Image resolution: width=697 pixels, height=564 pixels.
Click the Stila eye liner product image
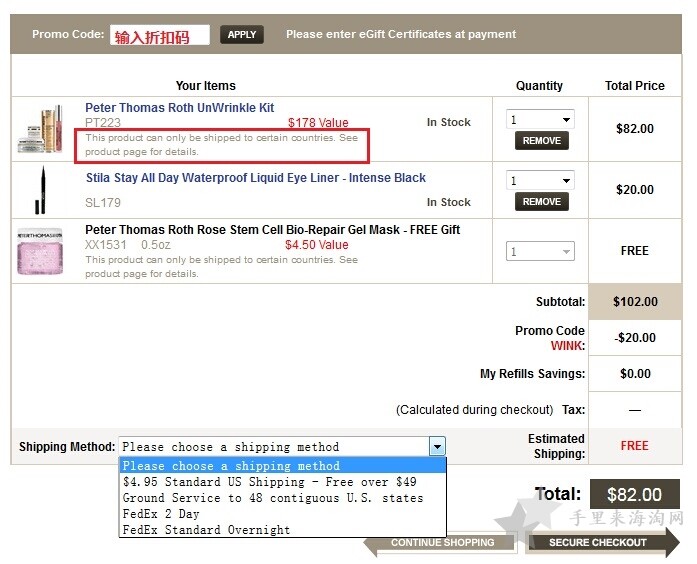pyautogui.click(x=40, y=190)
